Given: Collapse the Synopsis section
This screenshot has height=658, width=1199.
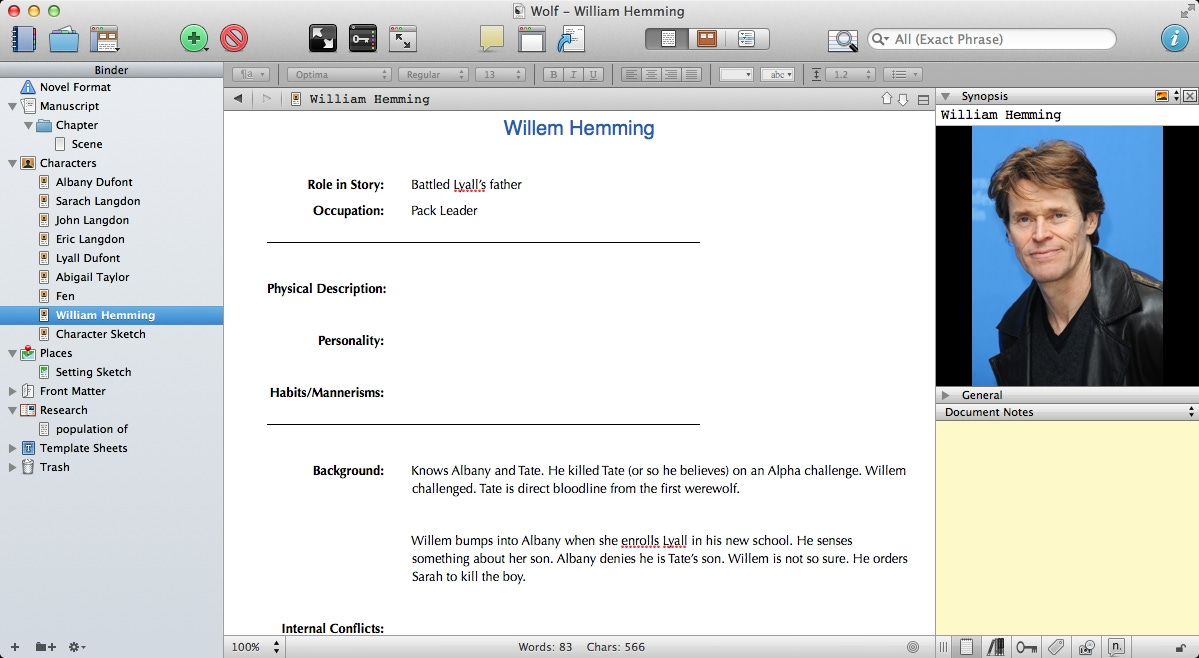Looking at the screenshot, I should click(x=946, y=96).
